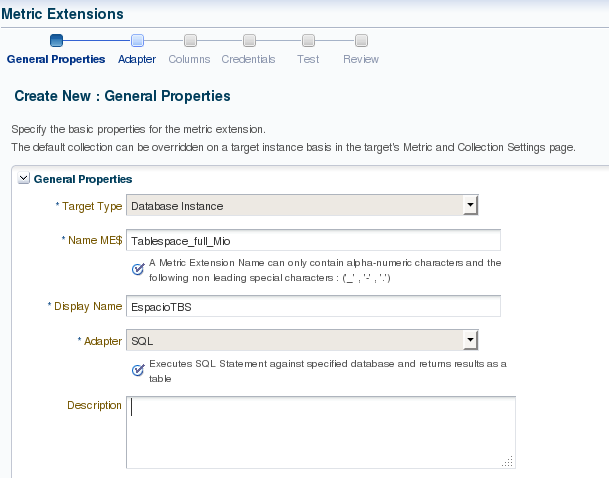Screen dimensions: 609x478
Task: Open the Target Type dropdown
Action: click(x=470, y=206)
